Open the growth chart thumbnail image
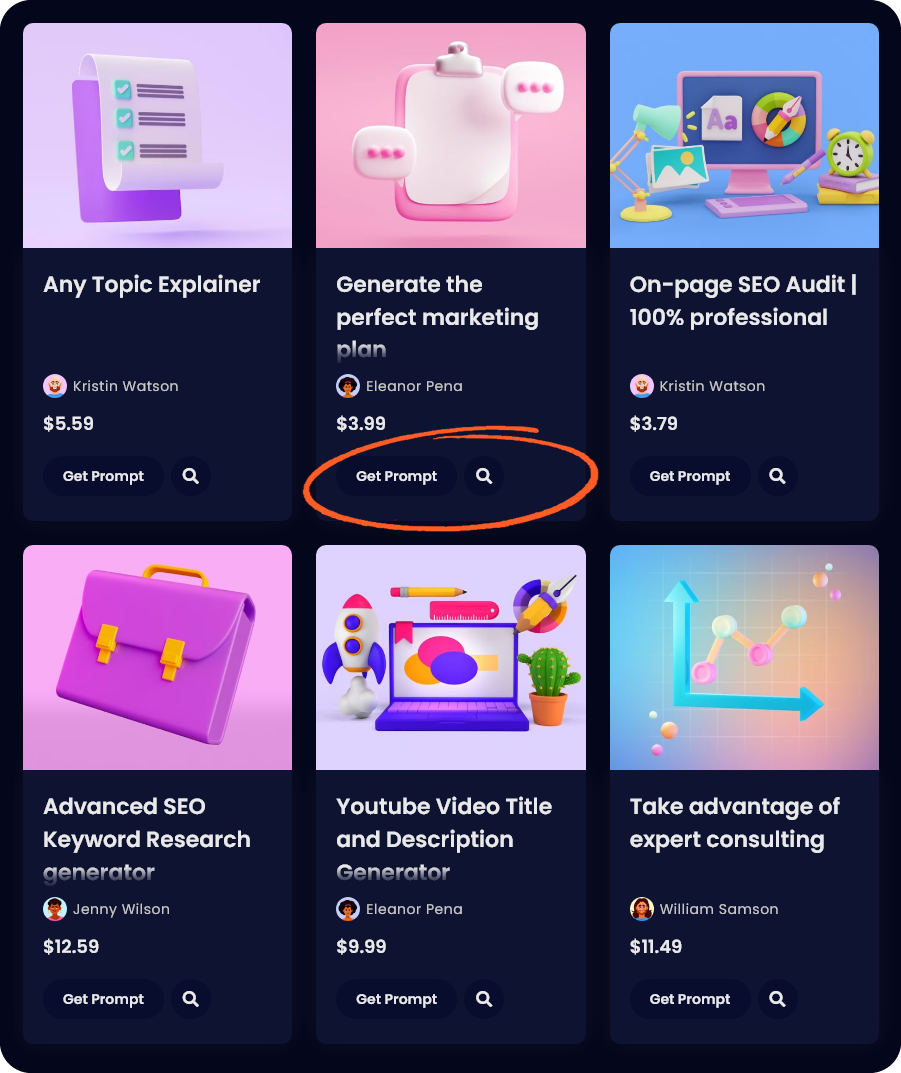Viewport: 901px width, 1073px height. (x=744, y=658)
